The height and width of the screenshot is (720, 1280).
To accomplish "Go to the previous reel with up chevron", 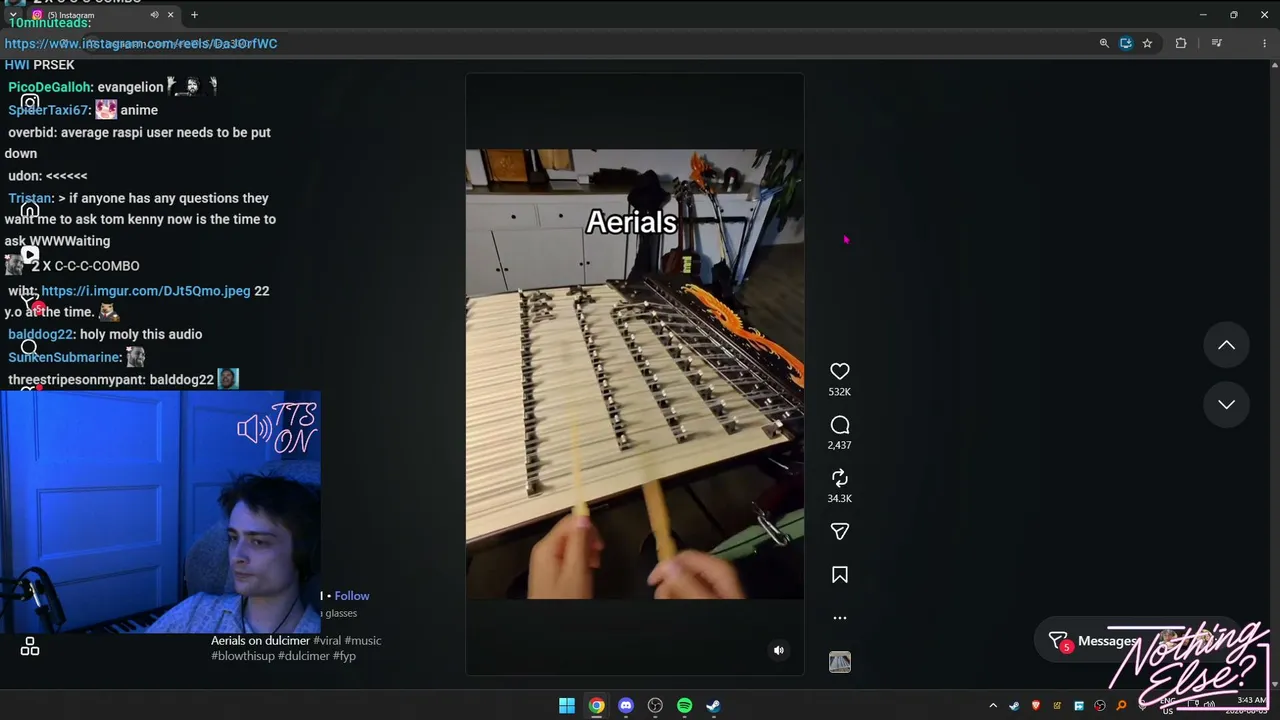I will tap(1226, 345).
